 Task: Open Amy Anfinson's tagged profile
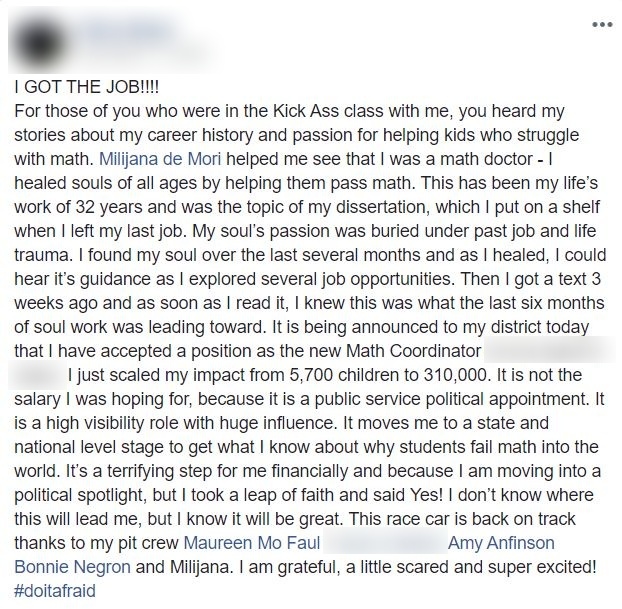point(501,543)
